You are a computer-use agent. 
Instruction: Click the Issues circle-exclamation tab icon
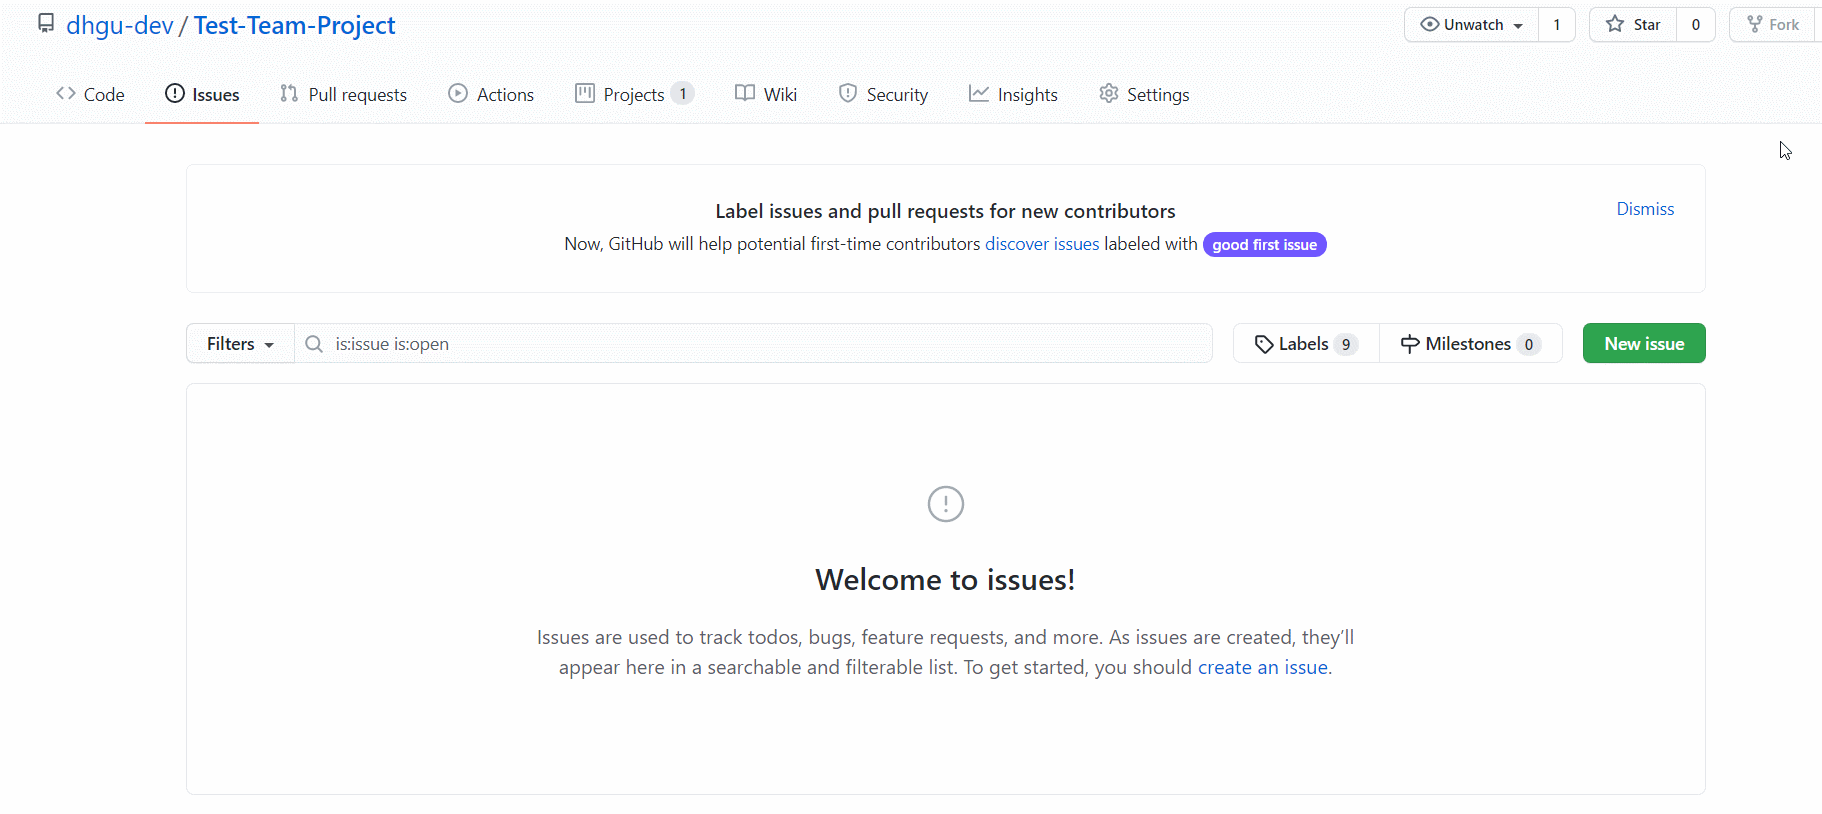(x=175, y=93)
